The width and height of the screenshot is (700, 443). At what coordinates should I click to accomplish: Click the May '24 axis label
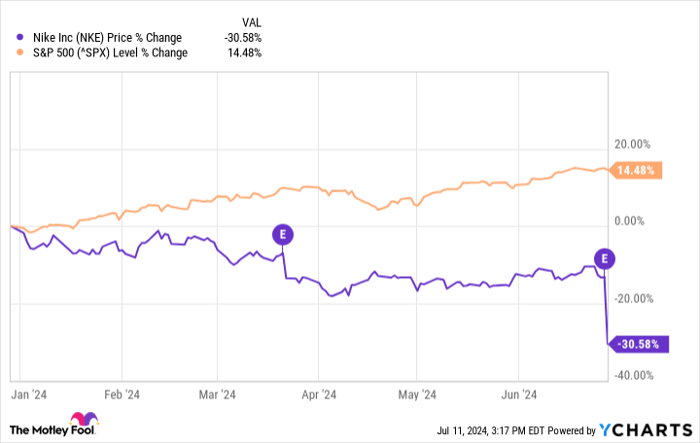(x=418, y=393)
